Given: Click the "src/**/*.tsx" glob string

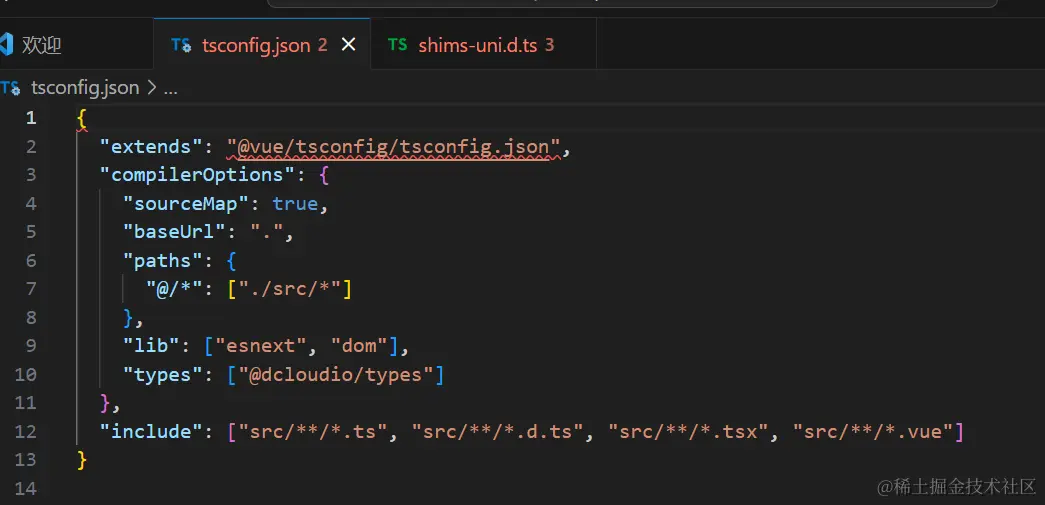Looking at the screenshot, I should 690,432.
